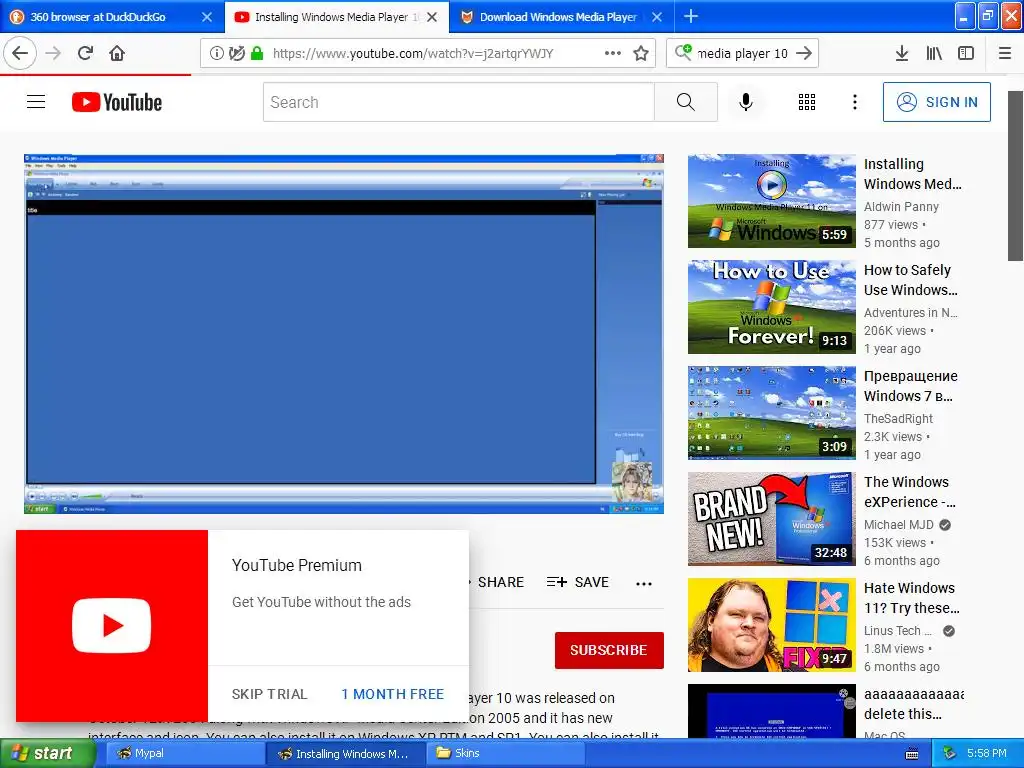Open the 3:09 Windows 7 desktop thumbnail
Viewport: 1024px width, 768px height.
(772, 413)
